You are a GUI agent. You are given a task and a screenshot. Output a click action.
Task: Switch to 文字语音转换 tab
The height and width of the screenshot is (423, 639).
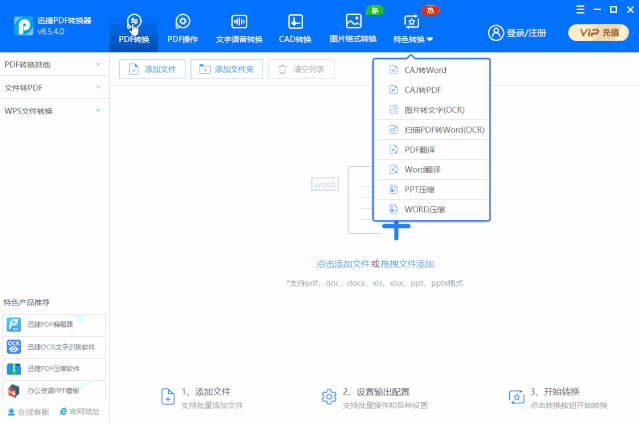[239, 28]
